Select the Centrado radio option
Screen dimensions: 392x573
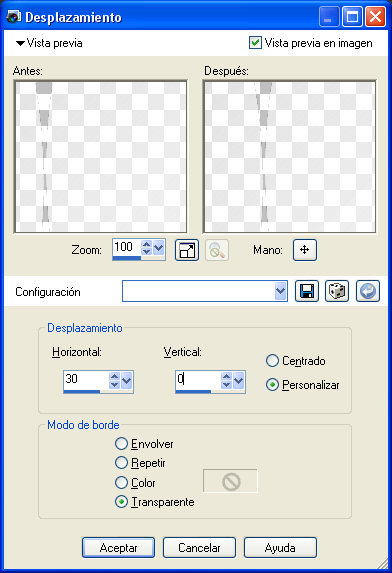(272, 361)
